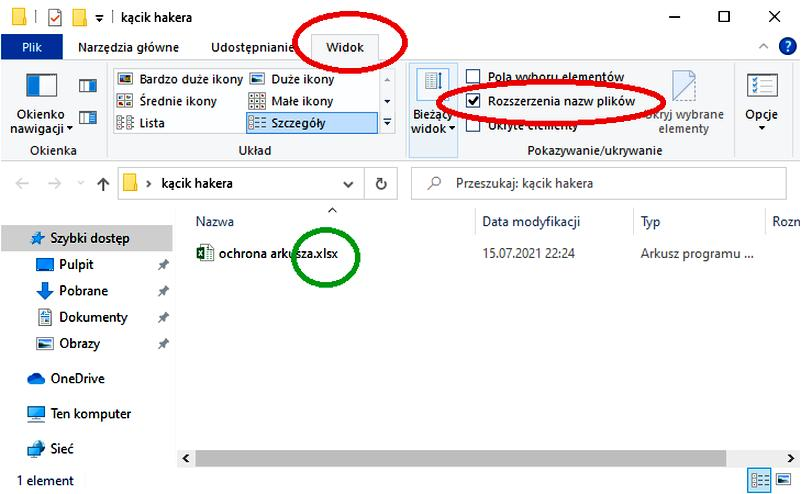Select Małe ikony layout
This screenshot has height=494, width=801.
tap(291, 101)
